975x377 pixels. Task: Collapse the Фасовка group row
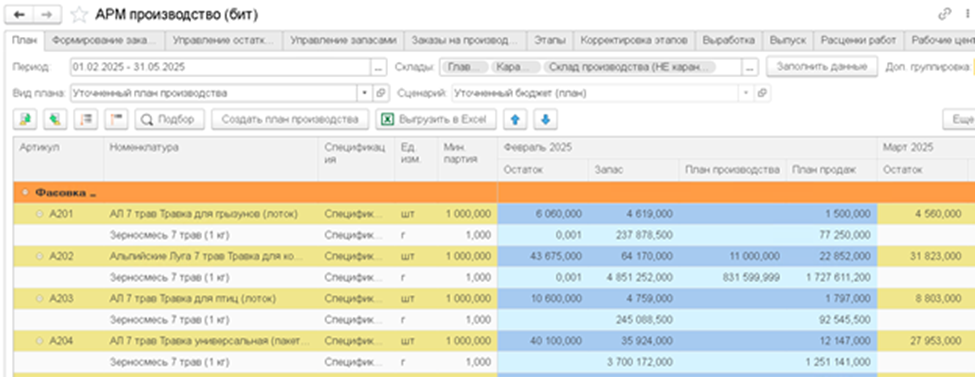pyautogui.click(x=25, y=193)
